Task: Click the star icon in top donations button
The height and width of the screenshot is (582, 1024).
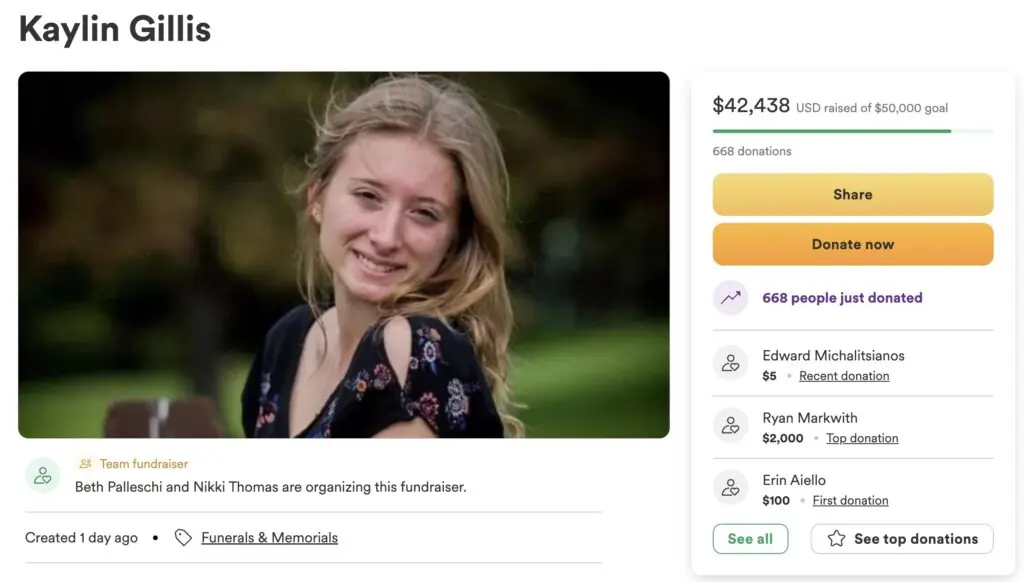Action: (x=836, y=539)
